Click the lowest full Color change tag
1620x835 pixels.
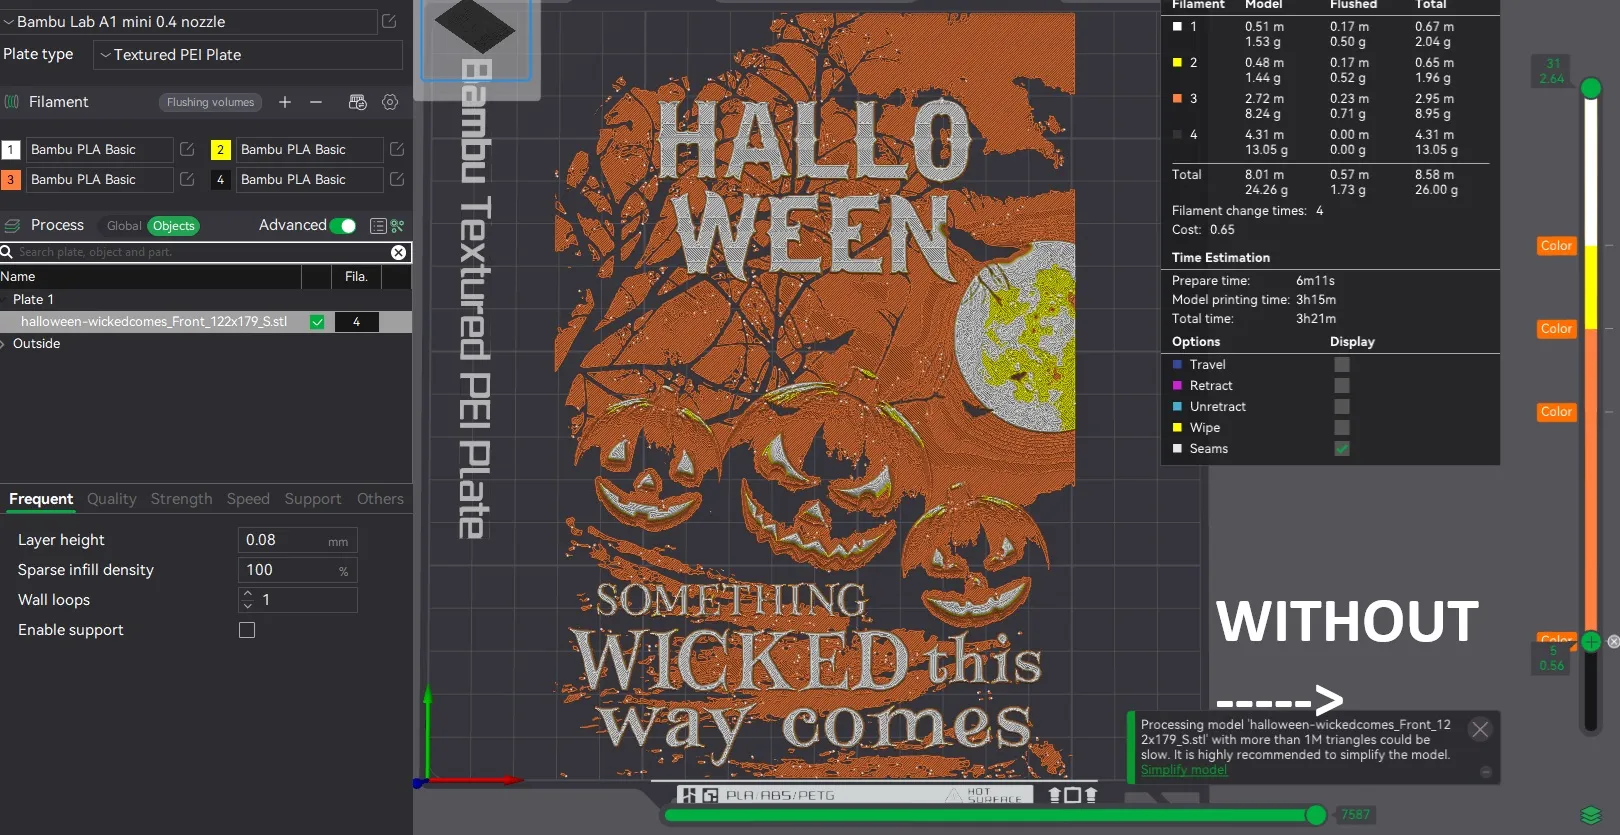pos(1557,412)
